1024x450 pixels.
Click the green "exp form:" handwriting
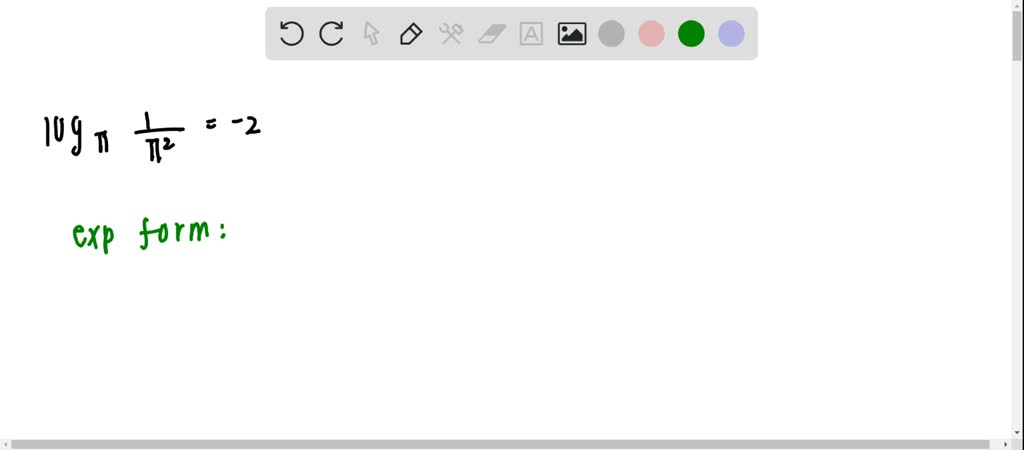pyautogui.click(x=149, y=234)
